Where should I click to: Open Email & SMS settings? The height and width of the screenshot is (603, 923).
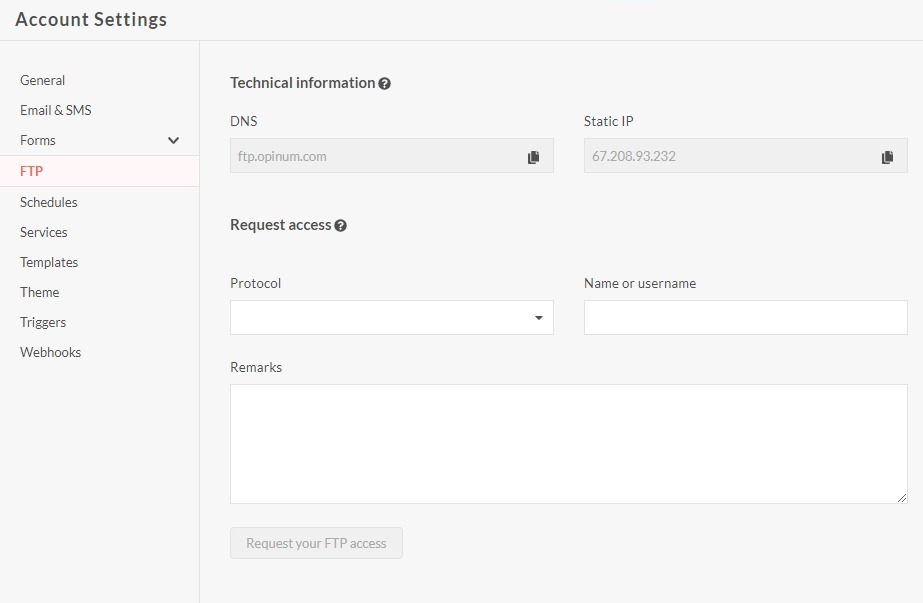click(56, 110)
